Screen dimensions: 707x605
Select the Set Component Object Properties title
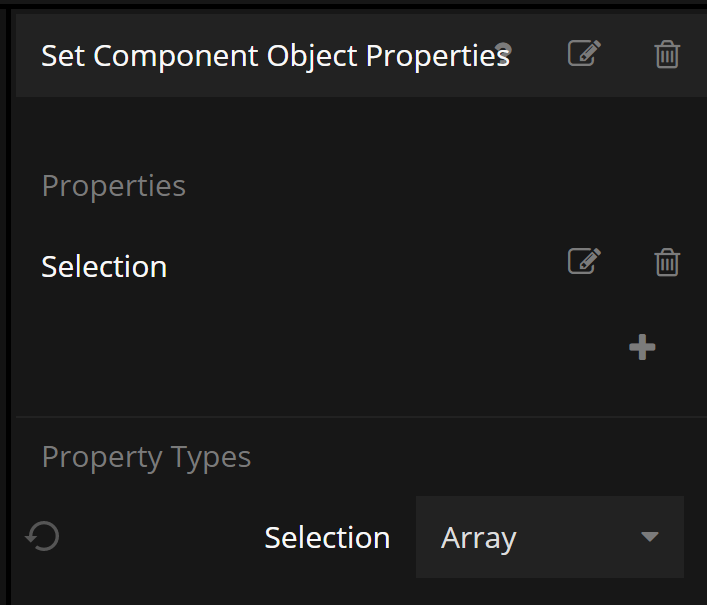[275, 55]
